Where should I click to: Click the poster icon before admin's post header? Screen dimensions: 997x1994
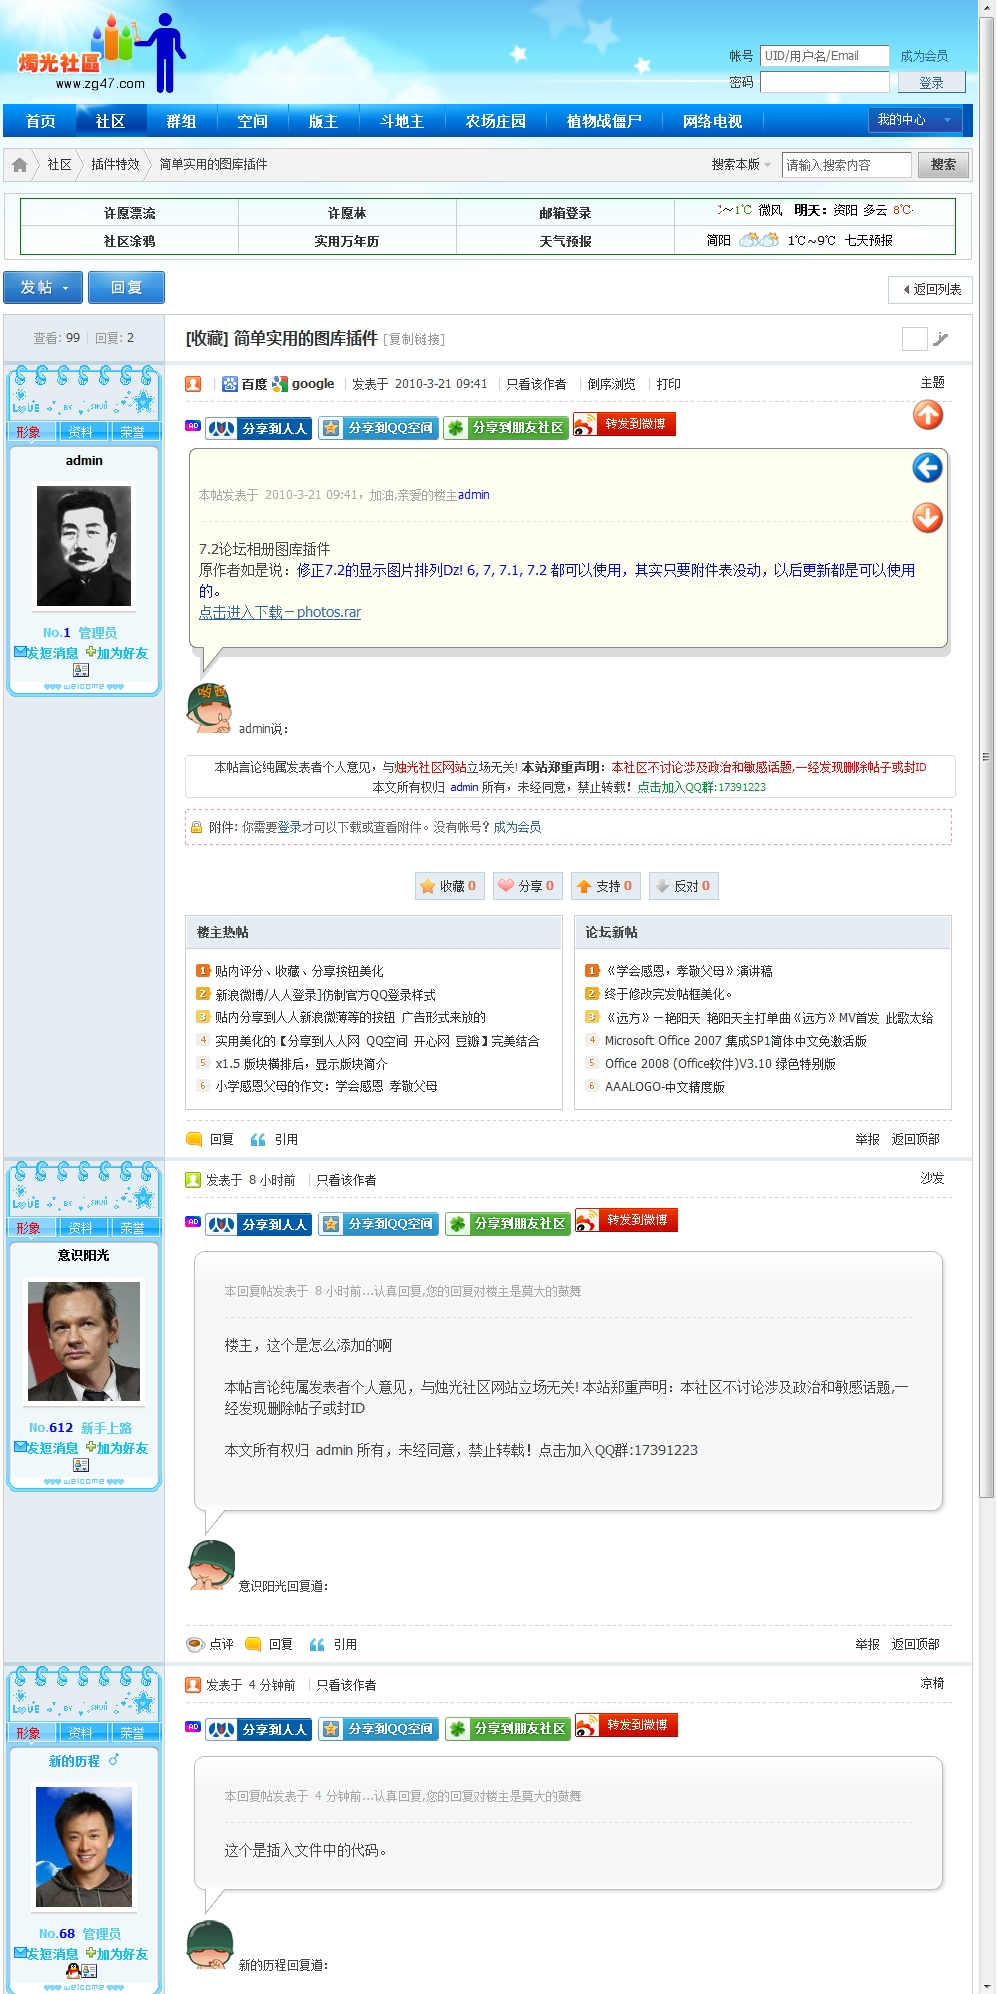pyautogui.click(x=194, y=384)
